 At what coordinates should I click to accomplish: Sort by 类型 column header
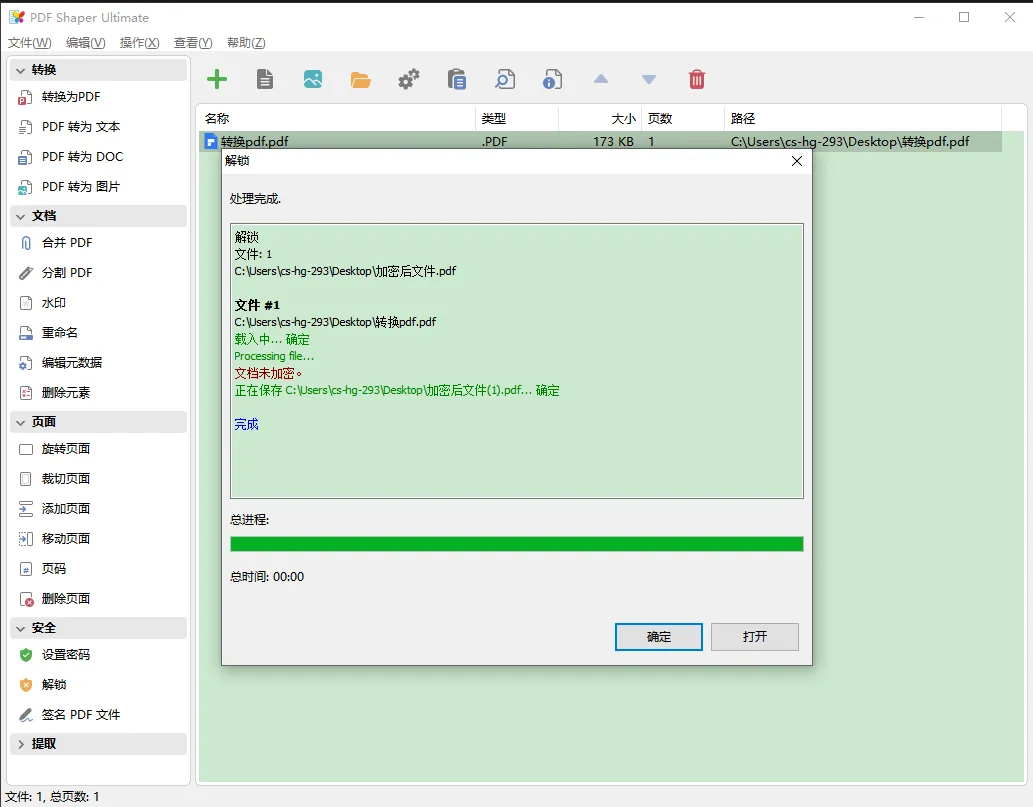[517, 119]
